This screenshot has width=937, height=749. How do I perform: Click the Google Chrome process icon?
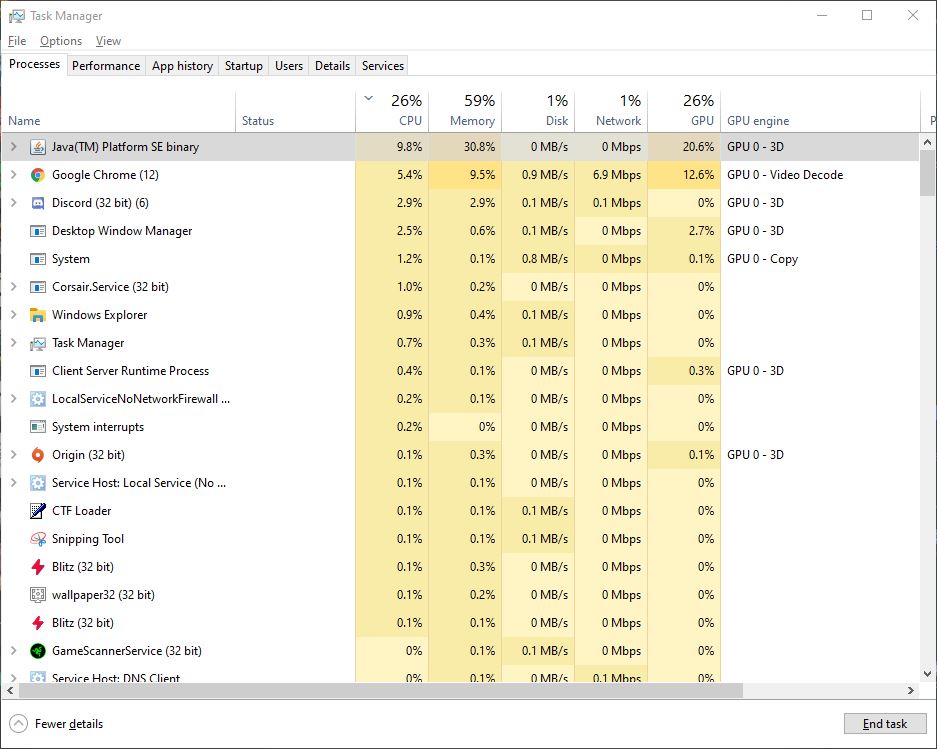pos(38,175)
